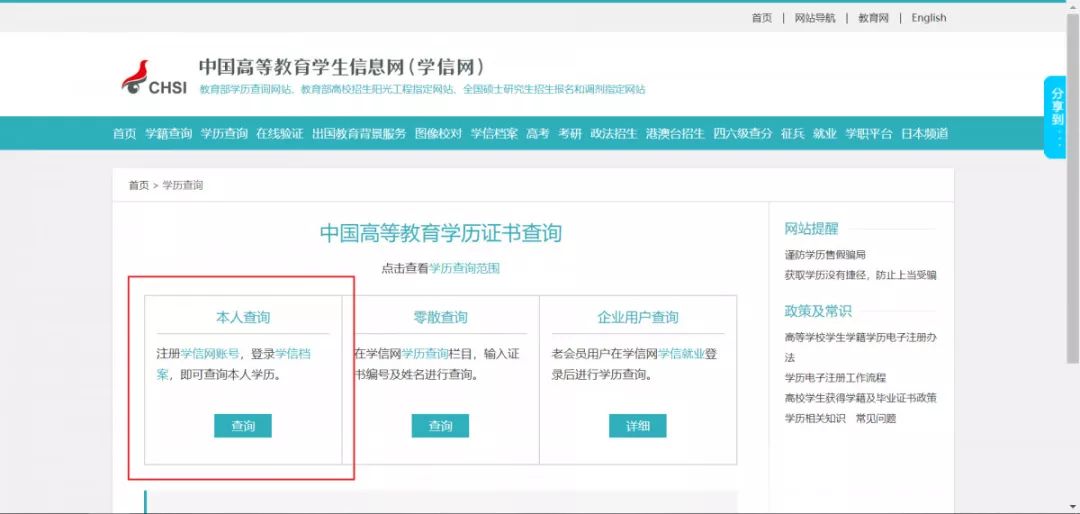Image resolution: width=1080 pixels, height=514 pixels.
Task: Open the 常见问题 link
Action: [x=875, y=418]
